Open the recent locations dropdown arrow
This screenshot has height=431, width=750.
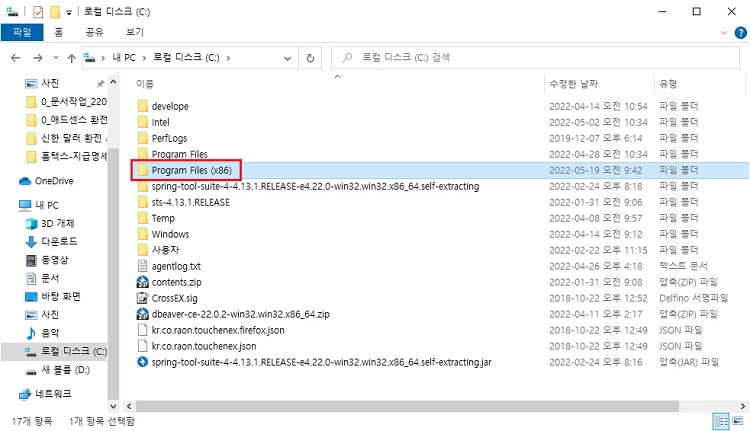click(x=55, y=58)
